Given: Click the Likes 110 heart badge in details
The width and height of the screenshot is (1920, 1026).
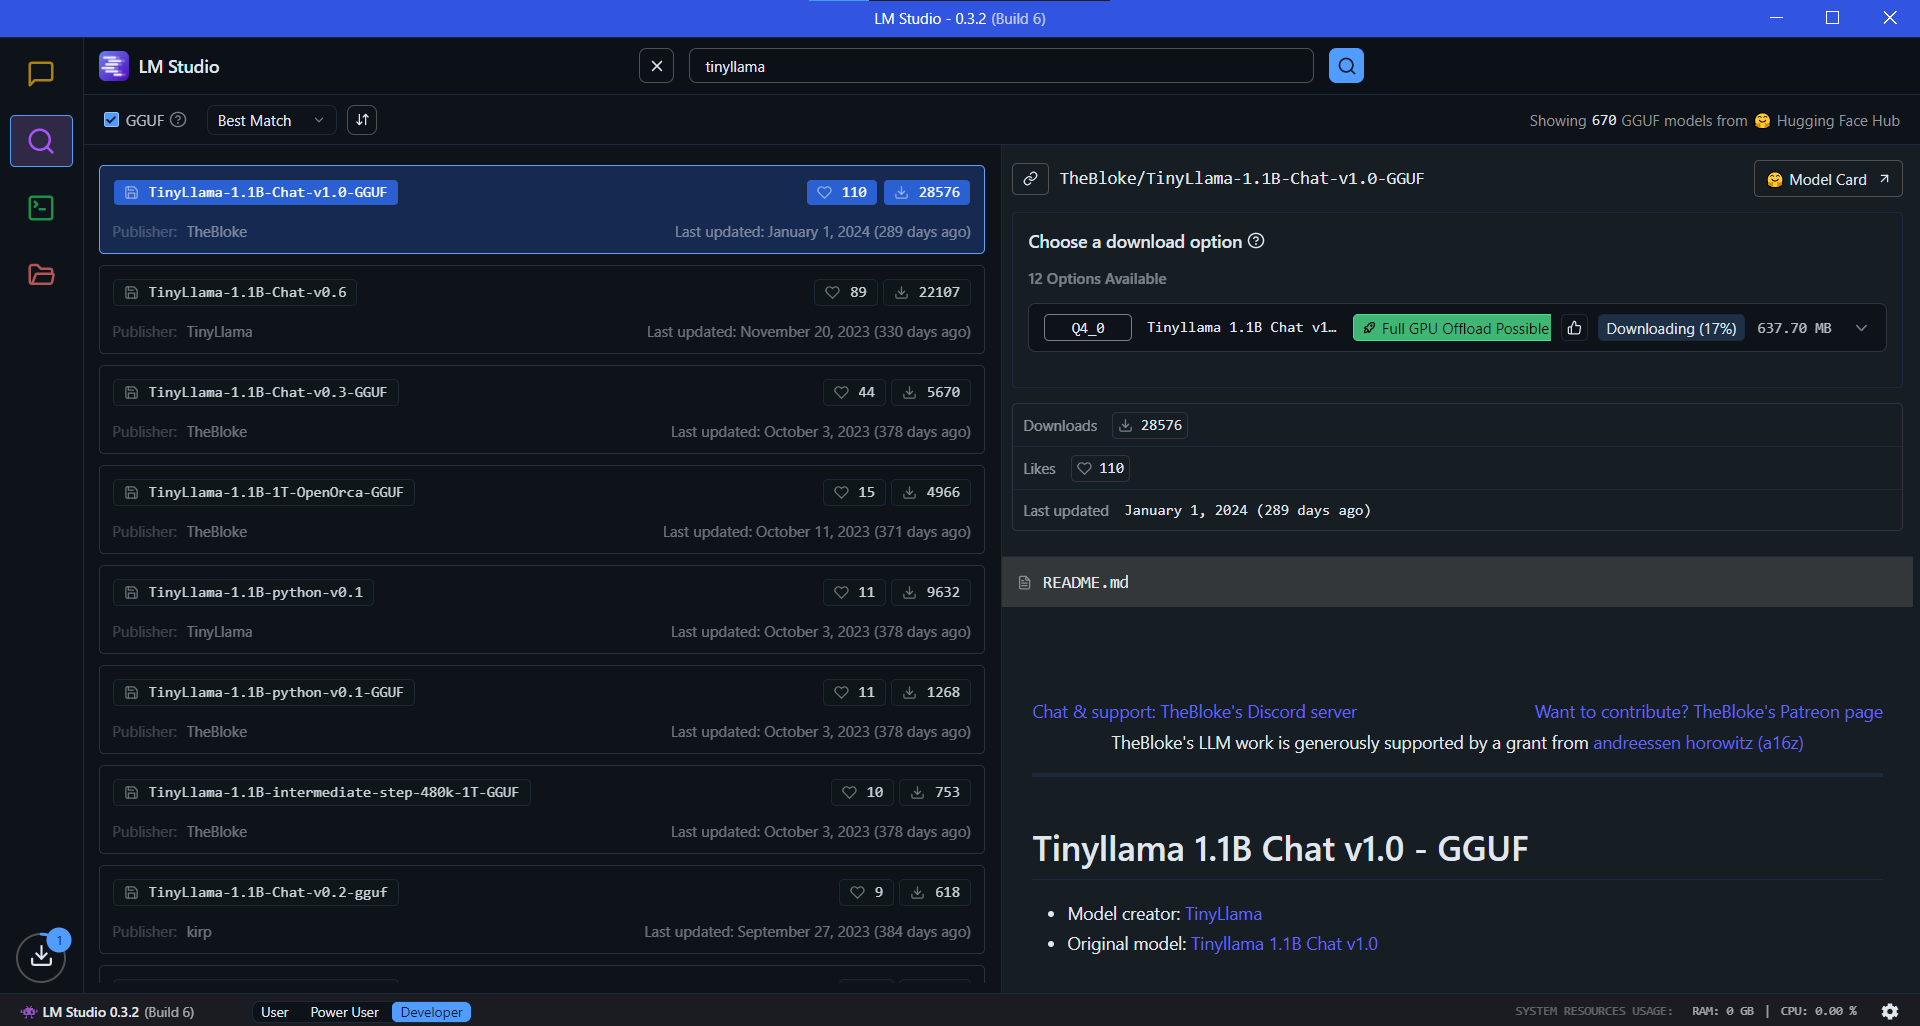Looking at the screenshot, I should (1101, 468).
